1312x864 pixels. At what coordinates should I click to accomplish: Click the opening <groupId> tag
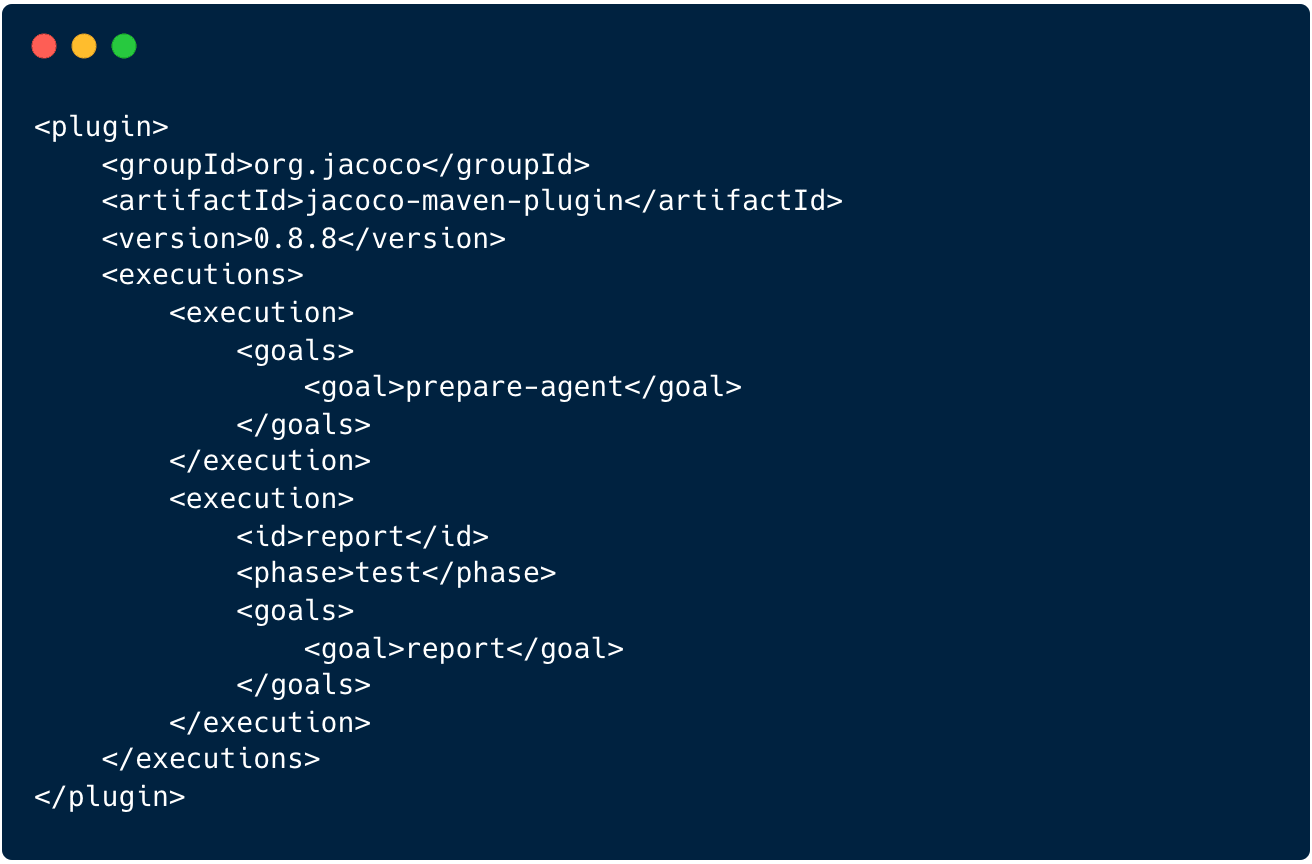point(177,164)
